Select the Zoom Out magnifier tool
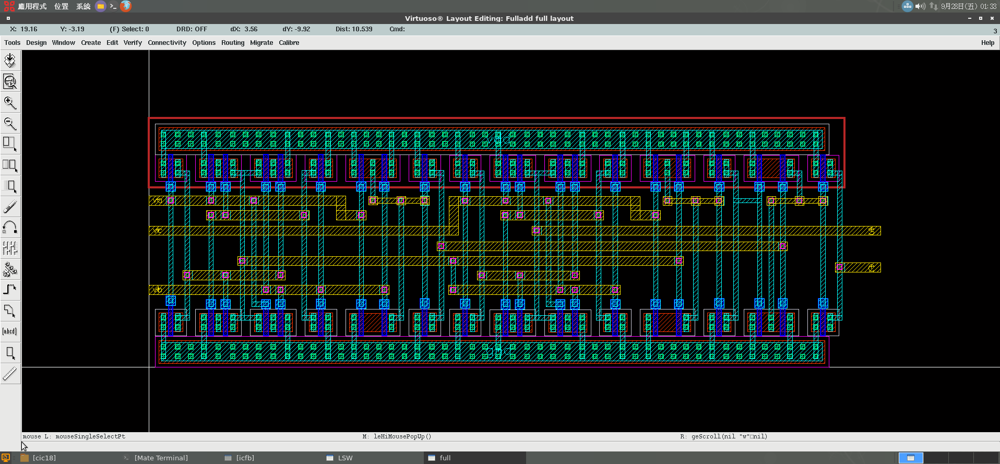Screen dimensions: 1000x464 click(10, 124)
